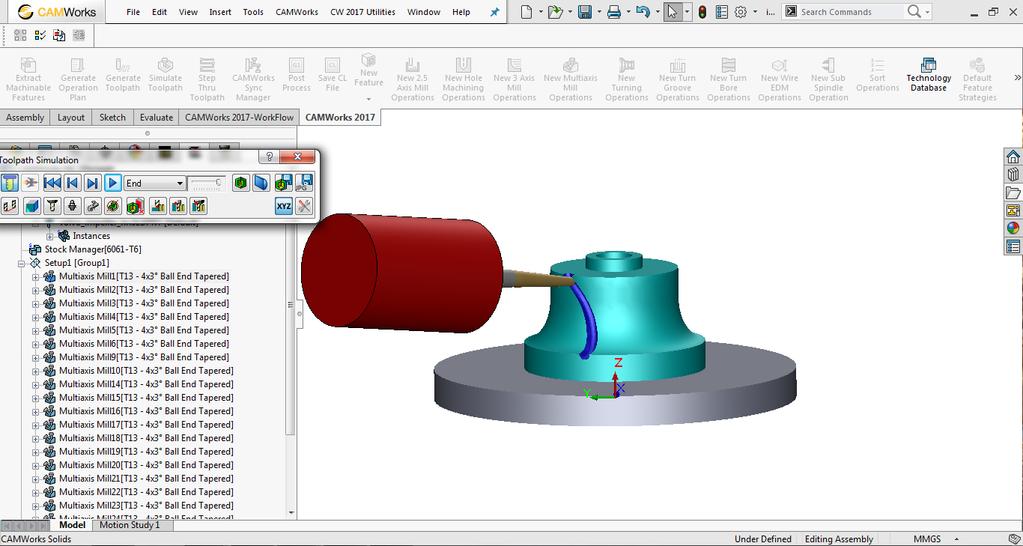Viewport: 1023px width, 546px height.
Task: Open the File Explorer folder icon in the task pane
Action: pyautogui.click(x=1013, y=192)
